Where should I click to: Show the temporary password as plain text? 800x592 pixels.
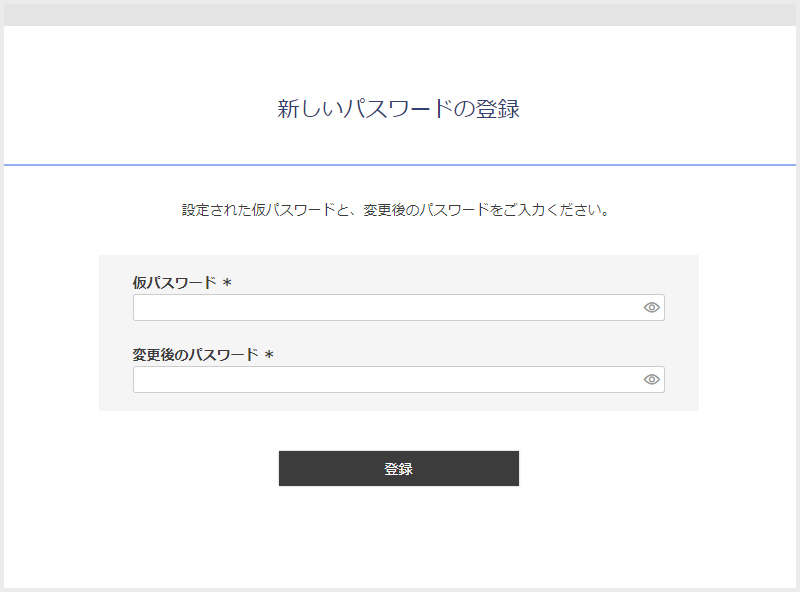click(652, 307)
